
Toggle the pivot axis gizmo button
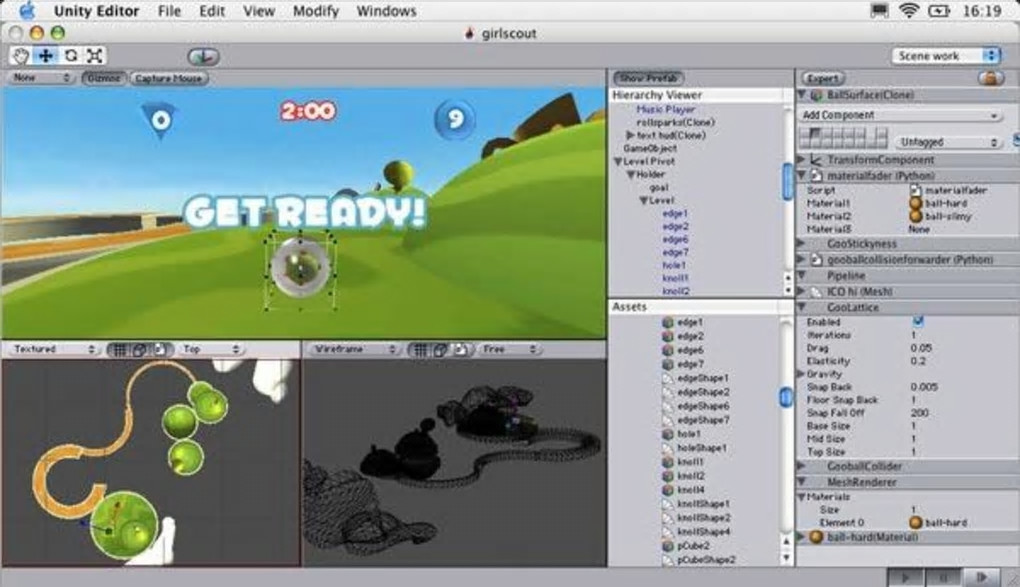pos(204,57)
